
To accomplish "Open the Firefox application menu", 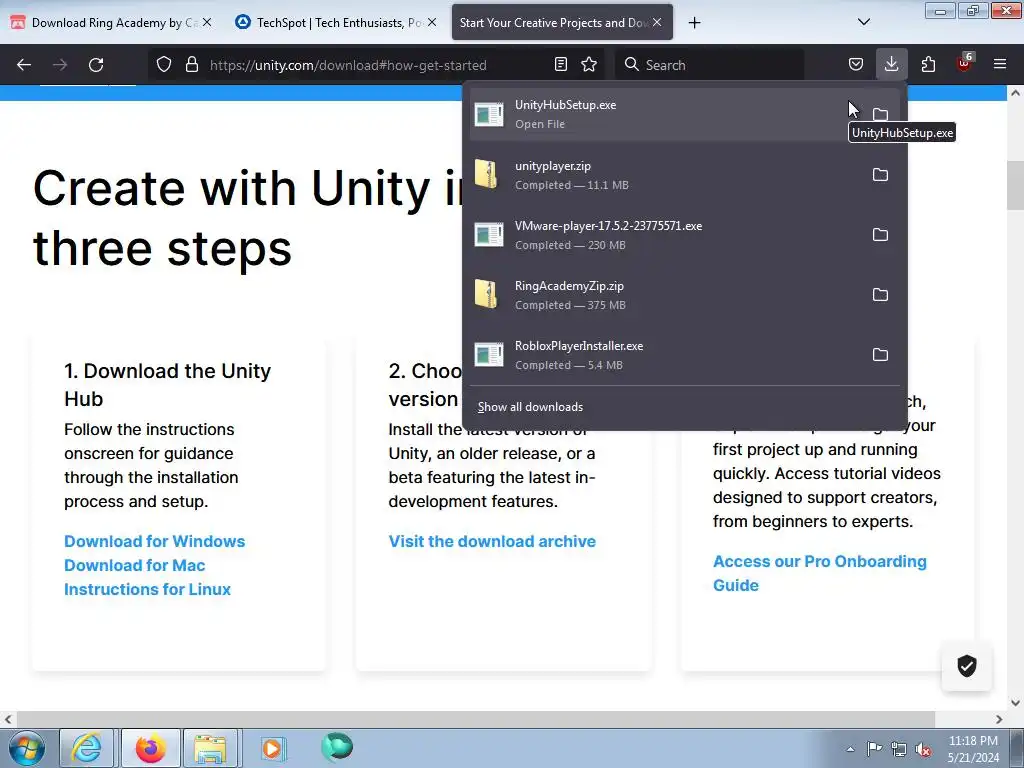I will click(x=1000, y=65).
